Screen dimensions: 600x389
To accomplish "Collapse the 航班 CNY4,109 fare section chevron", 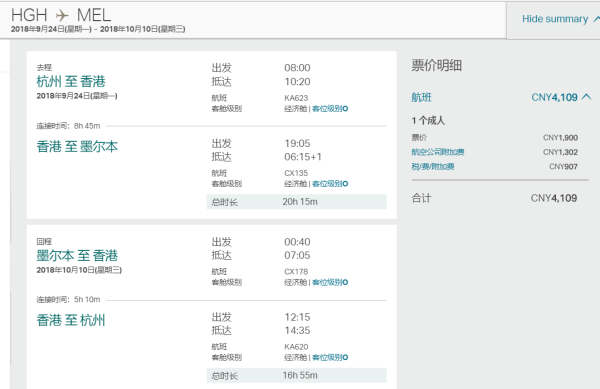I will (586, 97).
